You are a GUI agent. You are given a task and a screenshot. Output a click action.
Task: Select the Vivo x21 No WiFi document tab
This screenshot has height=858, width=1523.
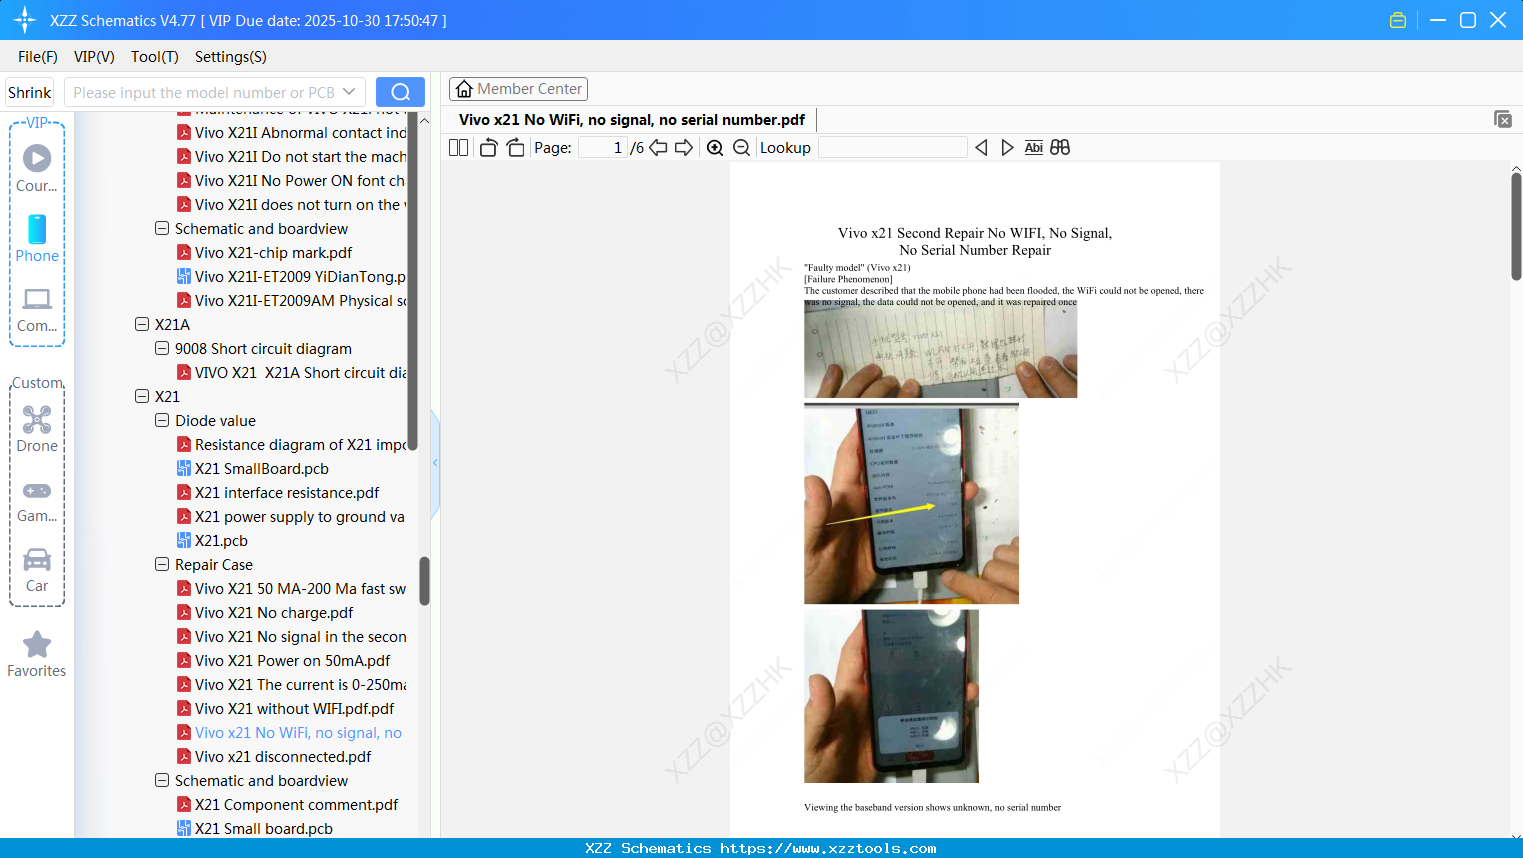tap(632, 120)
